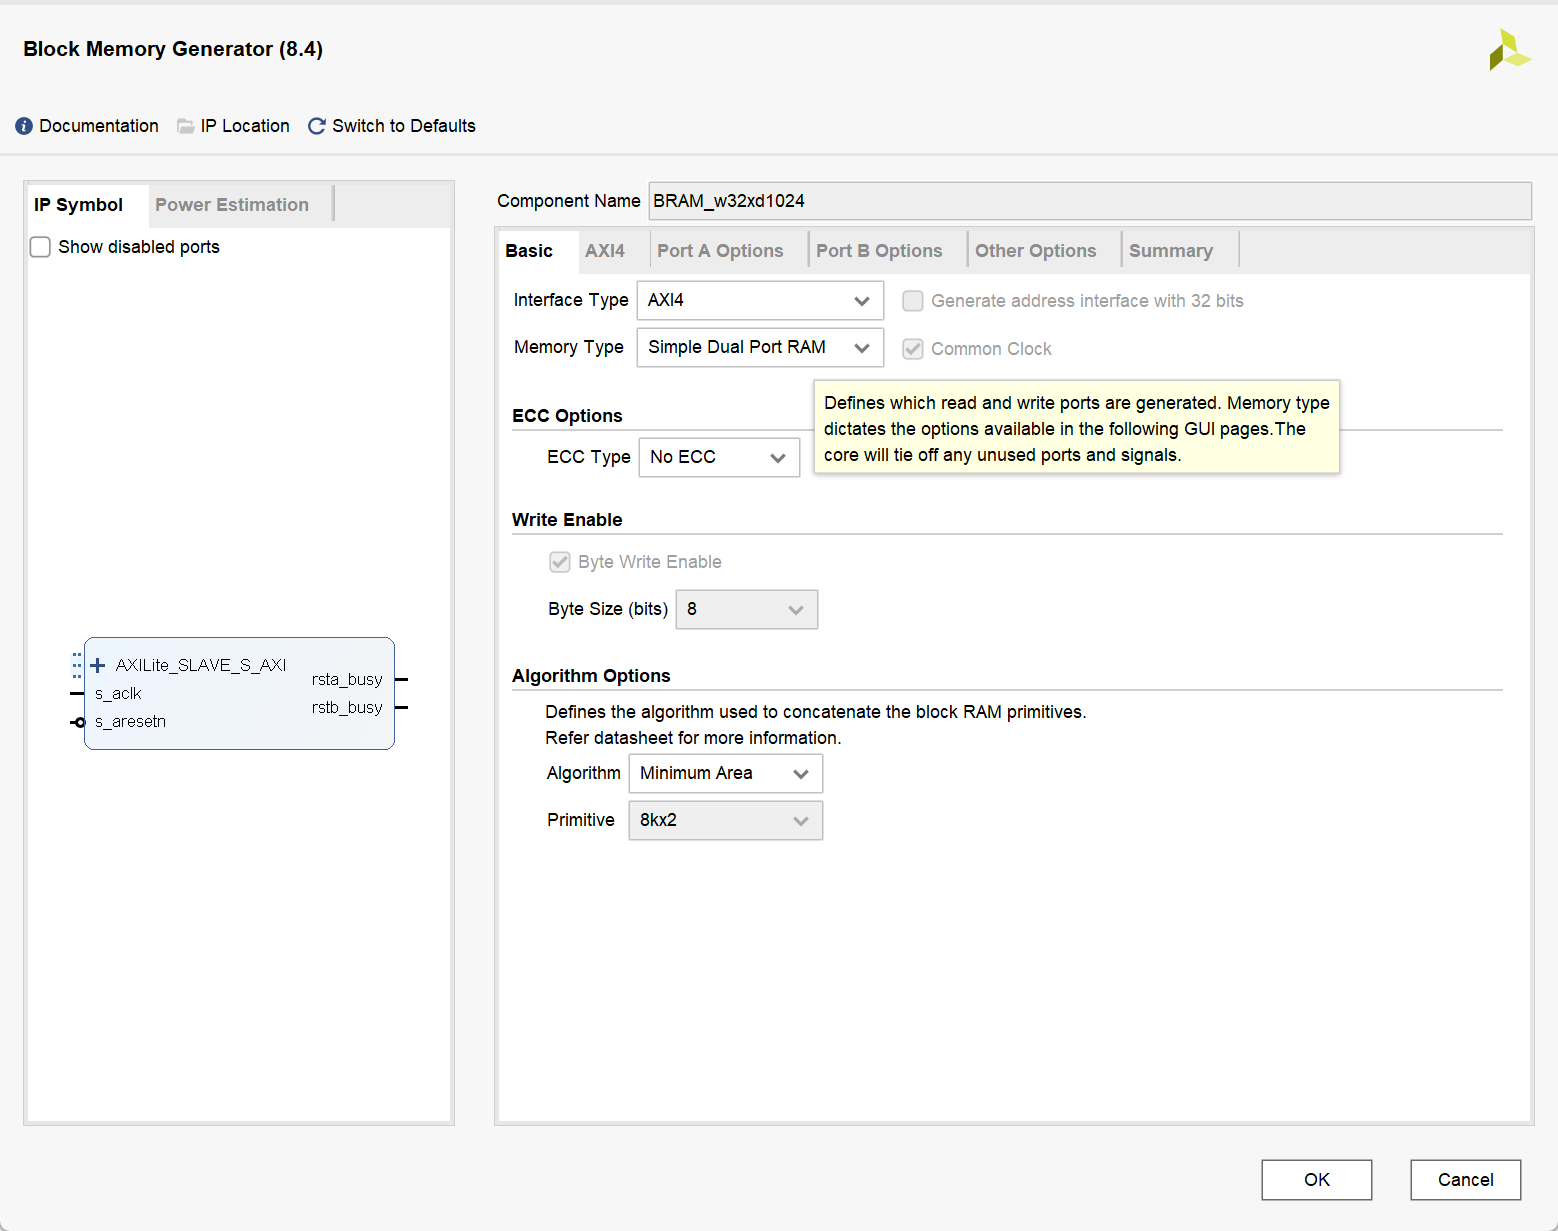
Task: Open the Documentation info icon
Action: (x=24, y=126)
